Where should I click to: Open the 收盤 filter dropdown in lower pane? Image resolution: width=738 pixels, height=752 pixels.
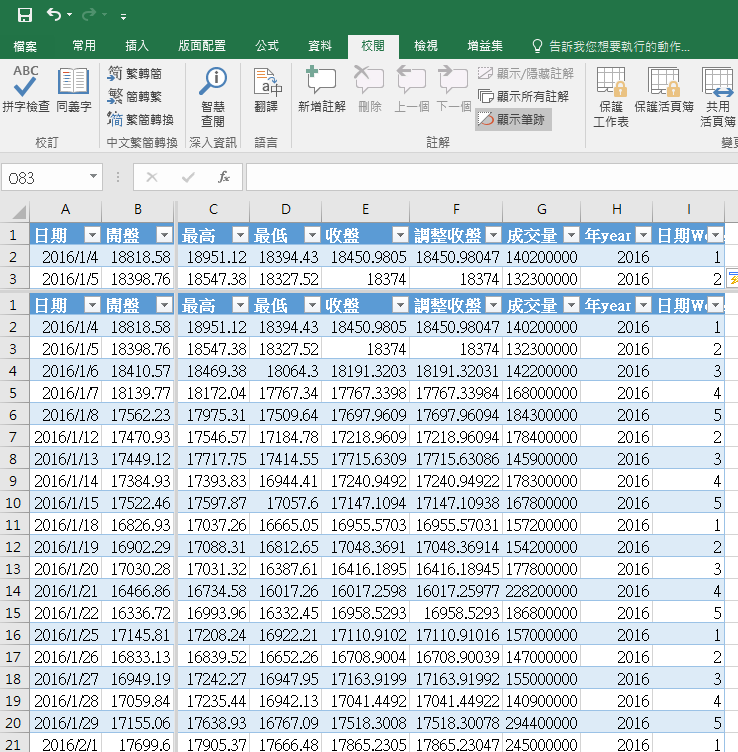point(400,305)
